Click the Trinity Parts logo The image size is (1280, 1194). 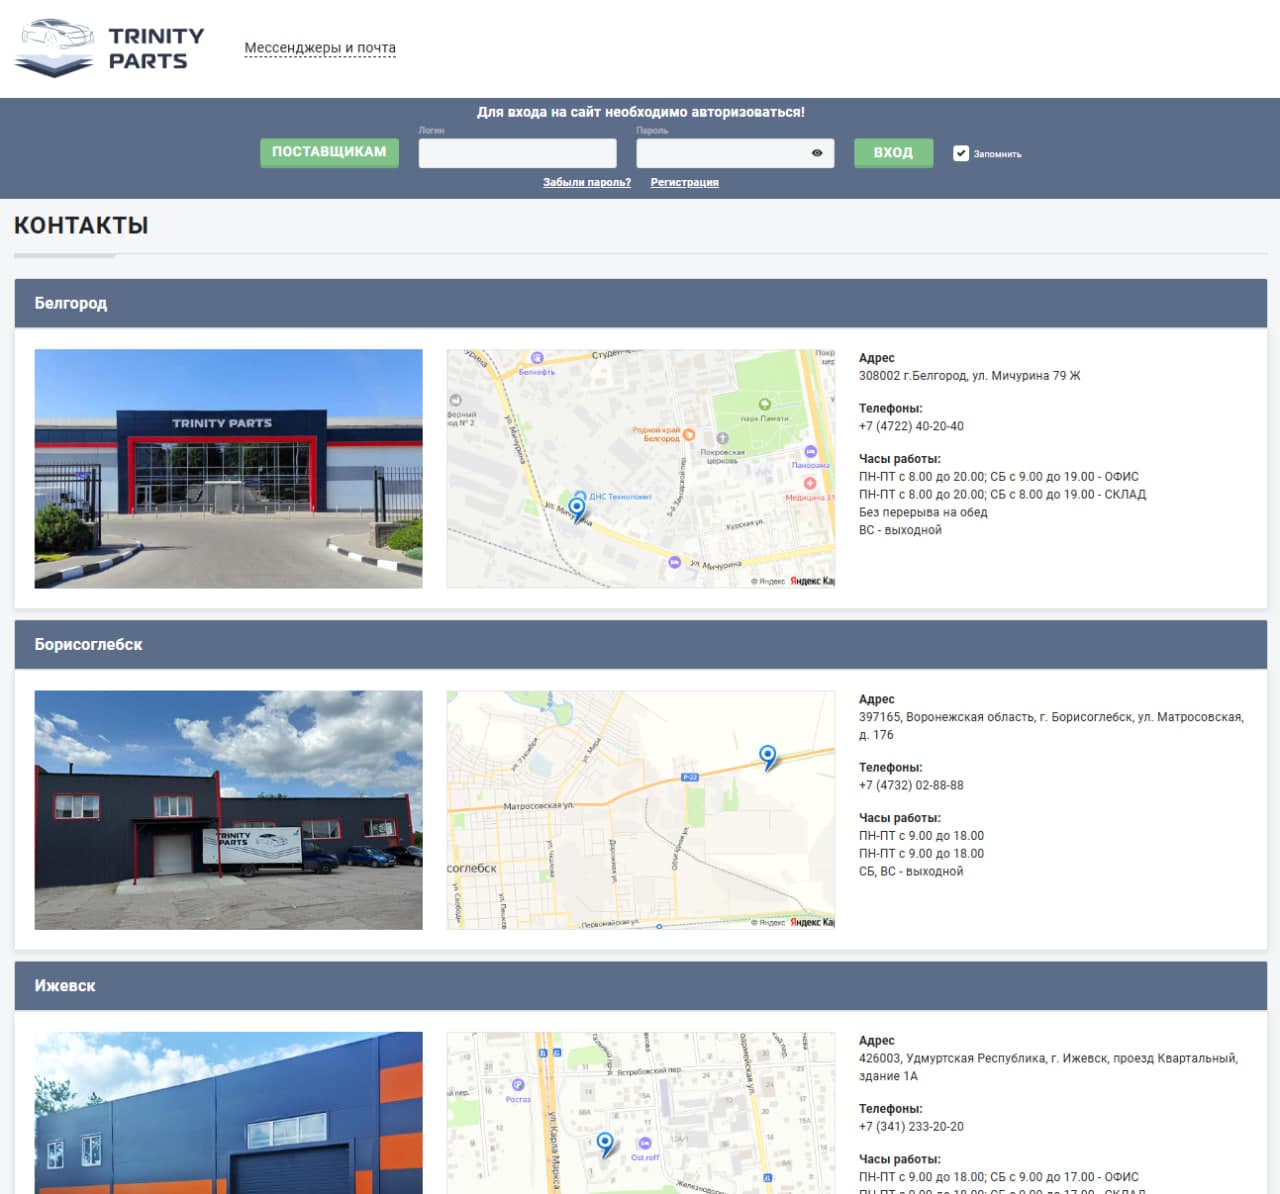coord(110,48)
